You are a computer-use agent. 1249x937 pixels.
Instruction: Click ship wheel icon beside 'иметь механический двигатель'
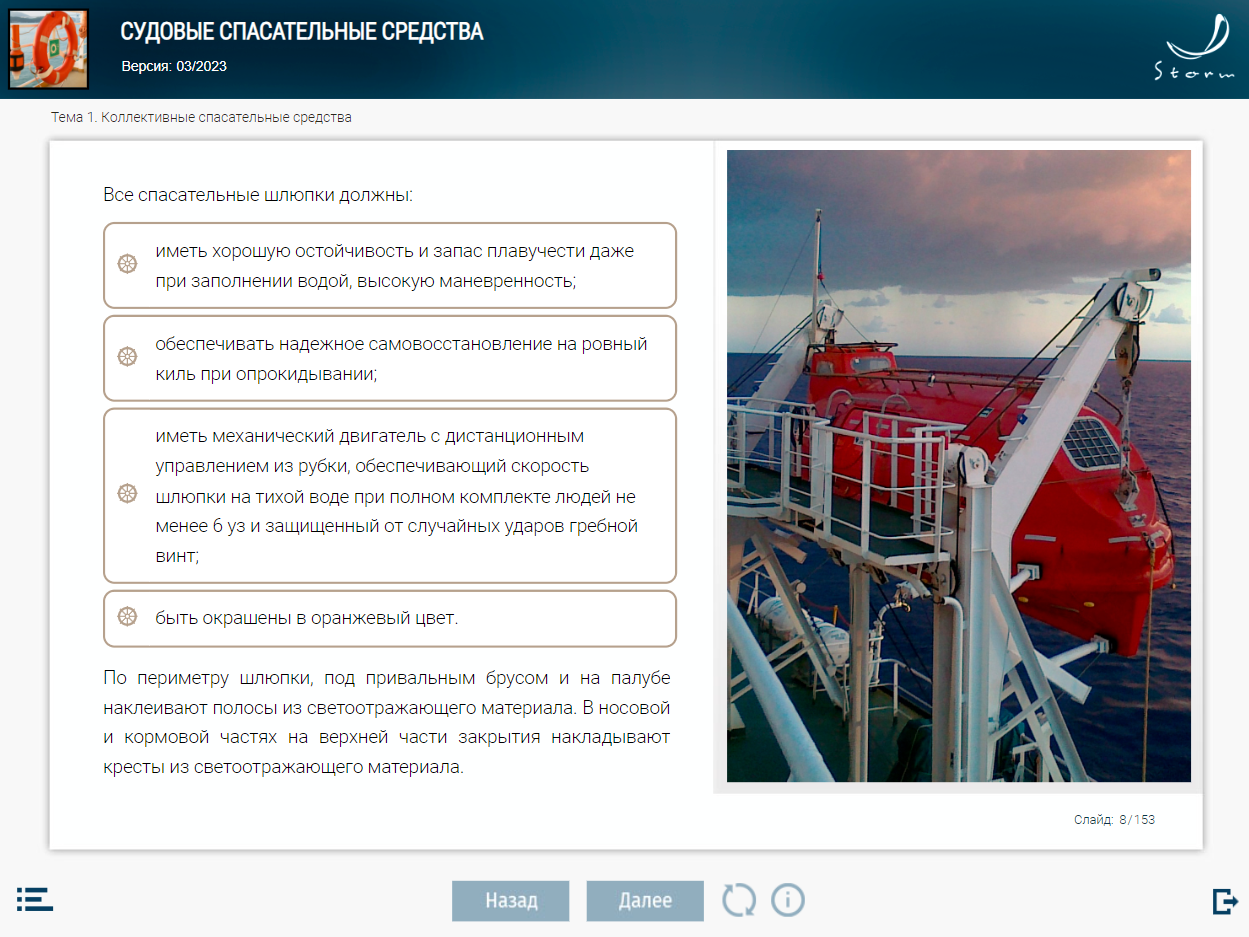pos(127,494)
